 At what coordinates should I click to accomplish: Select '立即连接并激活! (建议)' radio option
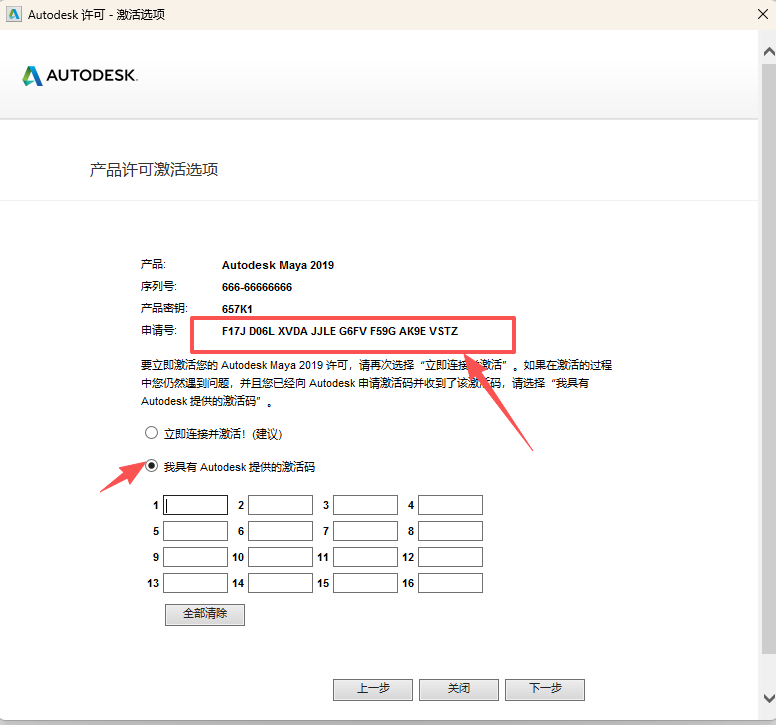point(151,433)
